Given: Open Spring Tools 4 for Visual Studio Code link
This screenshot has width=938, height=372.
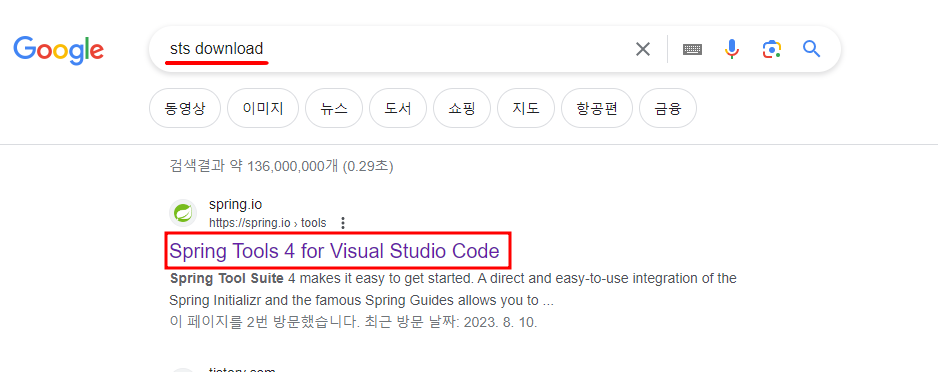Looking at the screenshot, I should (x=334, y=251).
